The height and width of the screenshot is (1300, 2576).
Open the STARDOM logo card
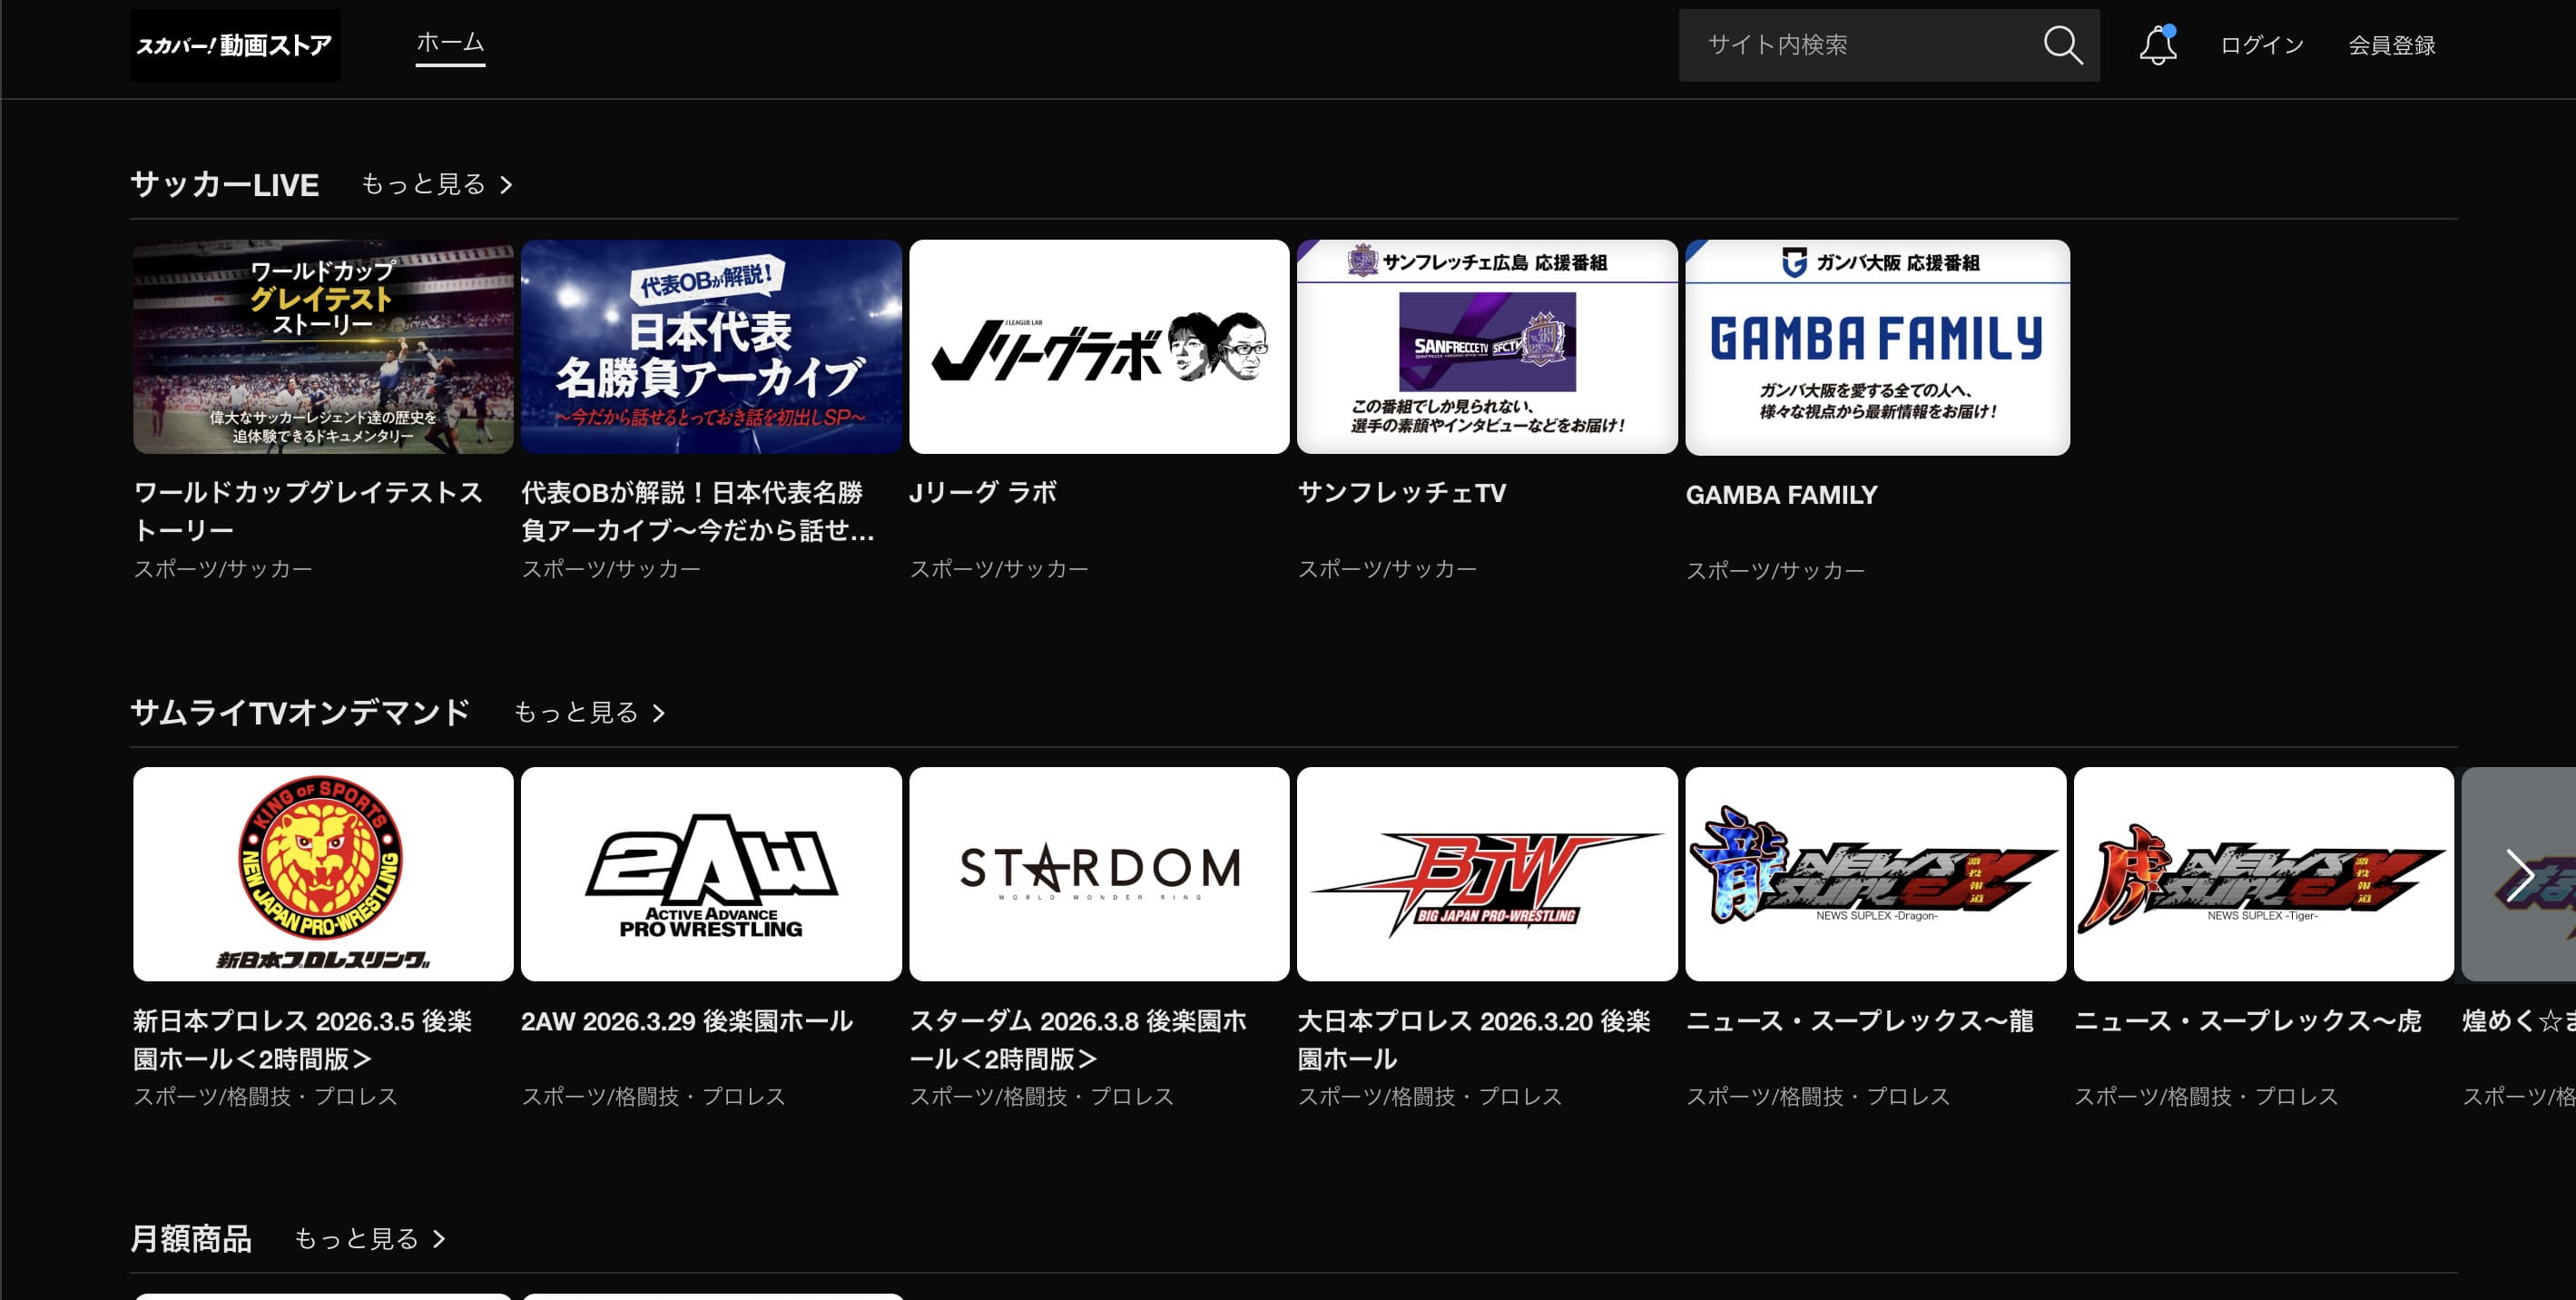click(1099, 874)
